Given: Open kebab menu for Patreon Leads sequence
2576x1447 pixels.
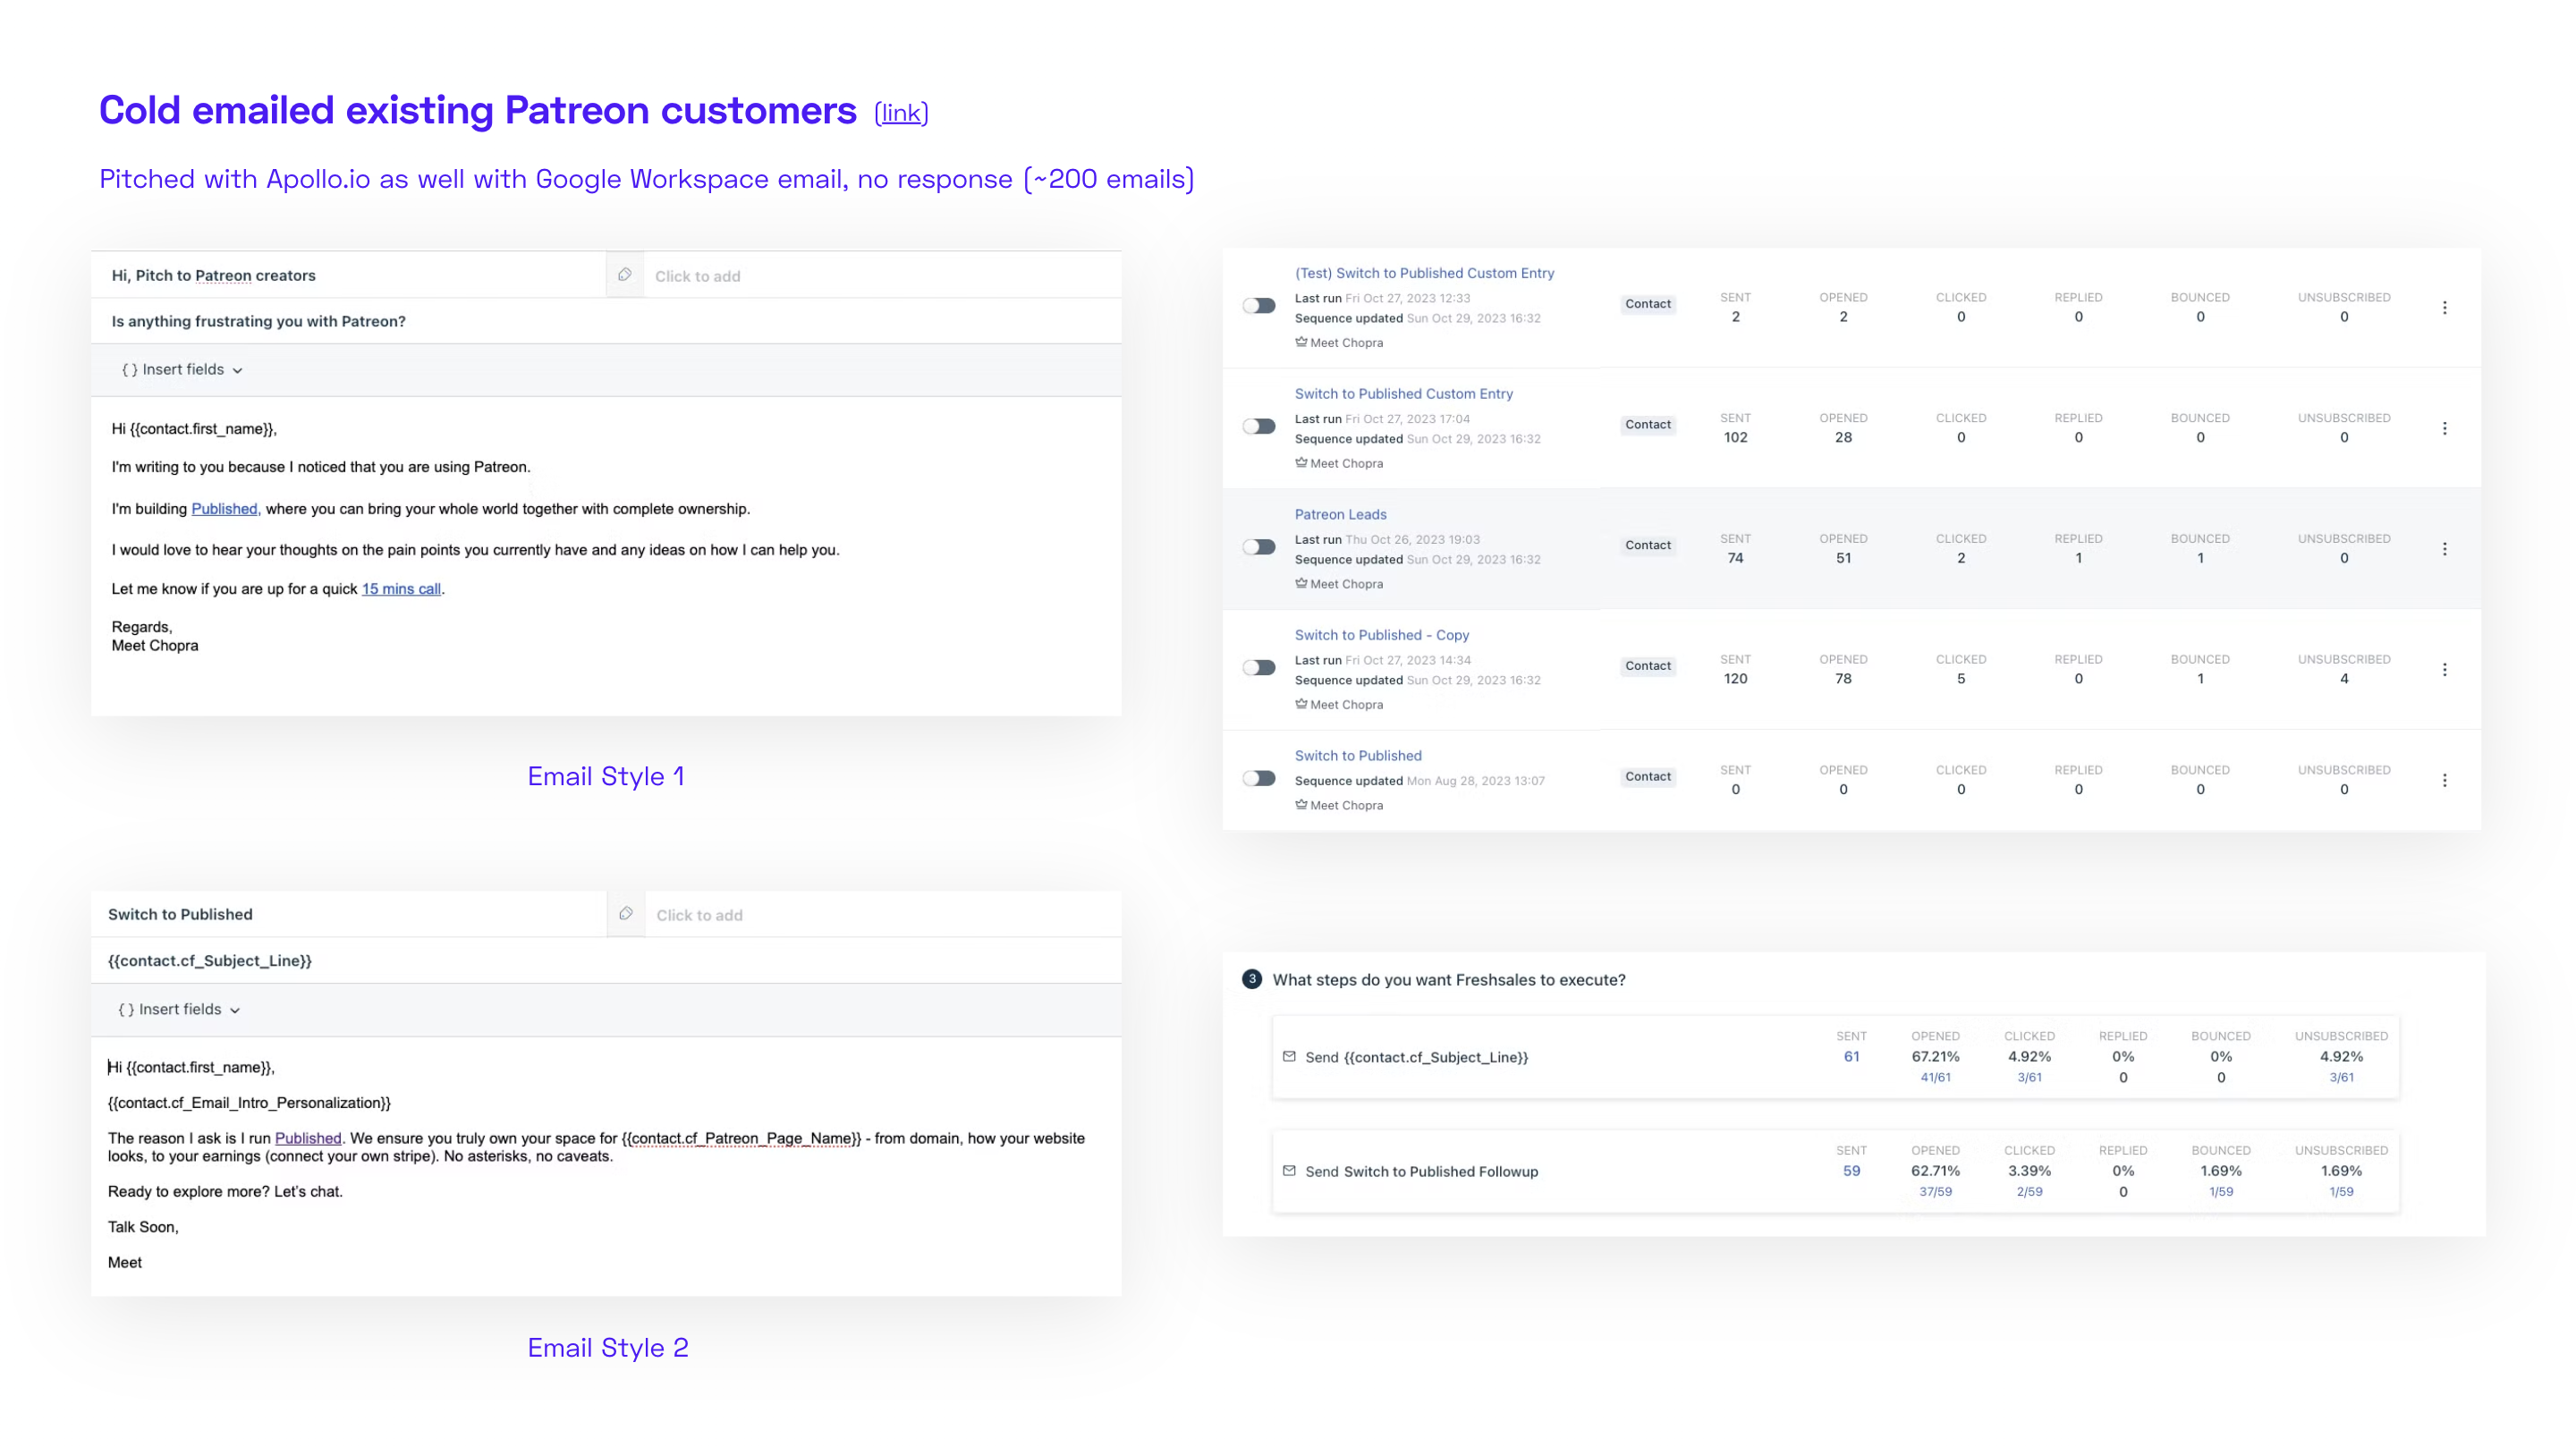Looking at the screenshot, I should [x=2444, y=549].
